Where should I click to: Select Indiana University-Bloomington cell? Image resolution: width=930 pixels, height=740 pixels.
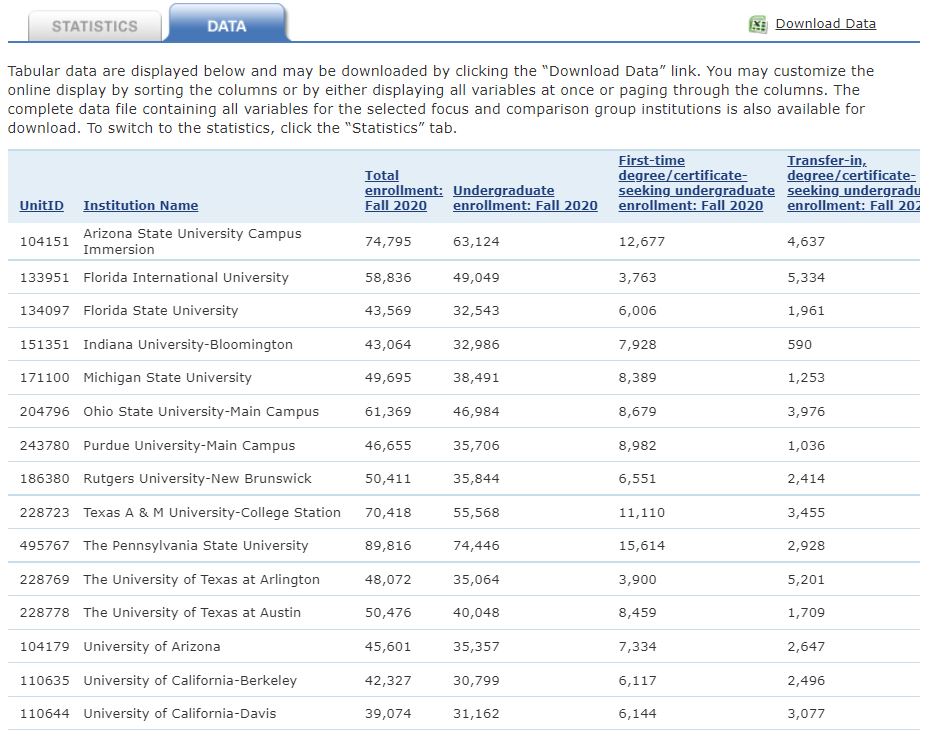pos(188,345)
